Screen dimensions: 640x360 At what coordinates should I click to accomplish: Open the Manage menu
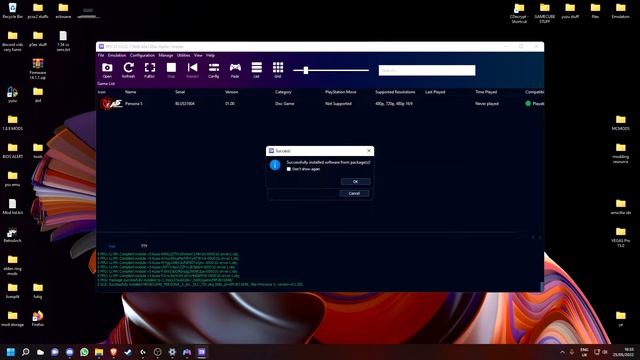tap(166, 55)
